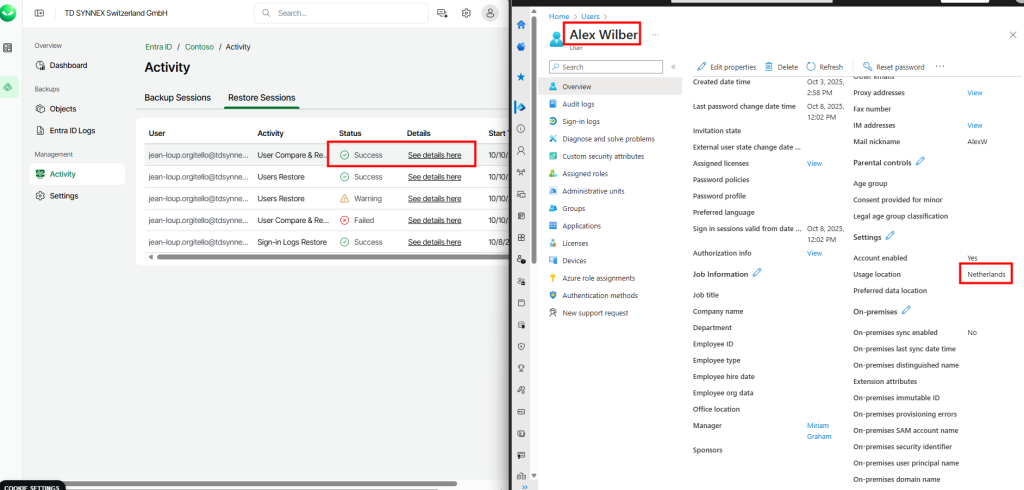Open the Miriam Graham manager link
The width and height of the screenshot is (1024, 490).
[818, 431]
